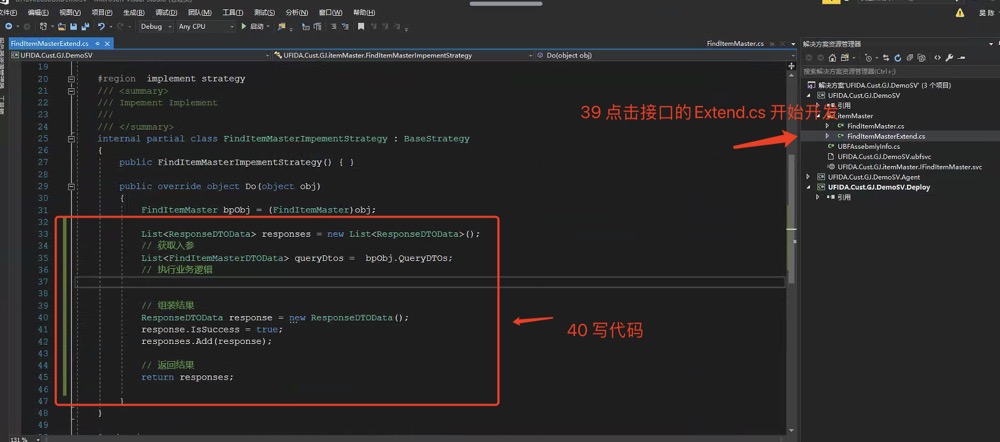Click View Code icon in Solution Explorer

click(x=937, y=58)
